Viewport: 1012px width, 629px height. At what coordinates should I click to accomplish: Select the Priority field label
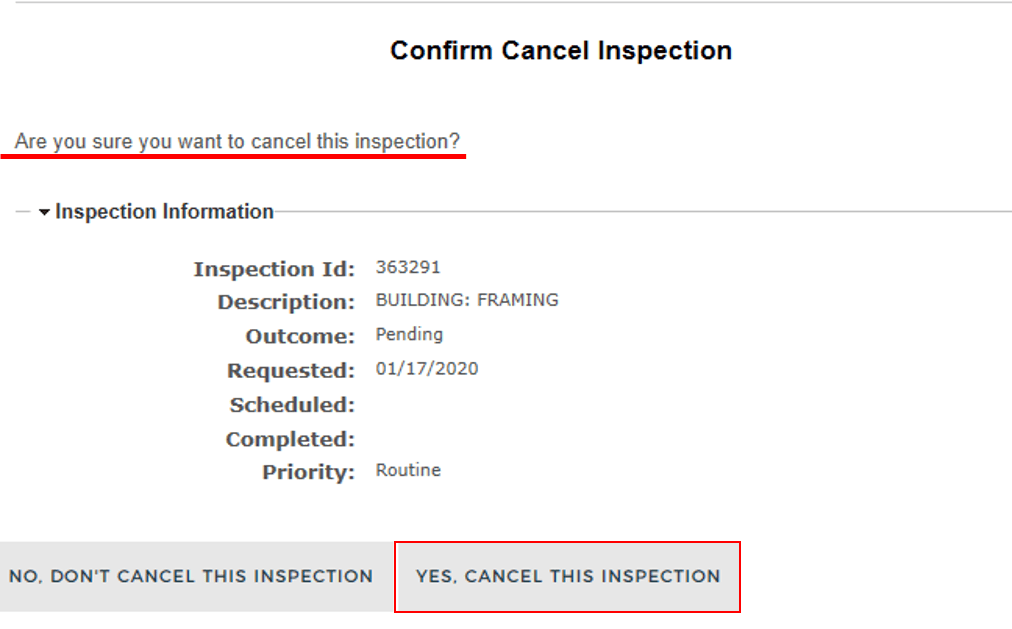click(x=308, y=473)
